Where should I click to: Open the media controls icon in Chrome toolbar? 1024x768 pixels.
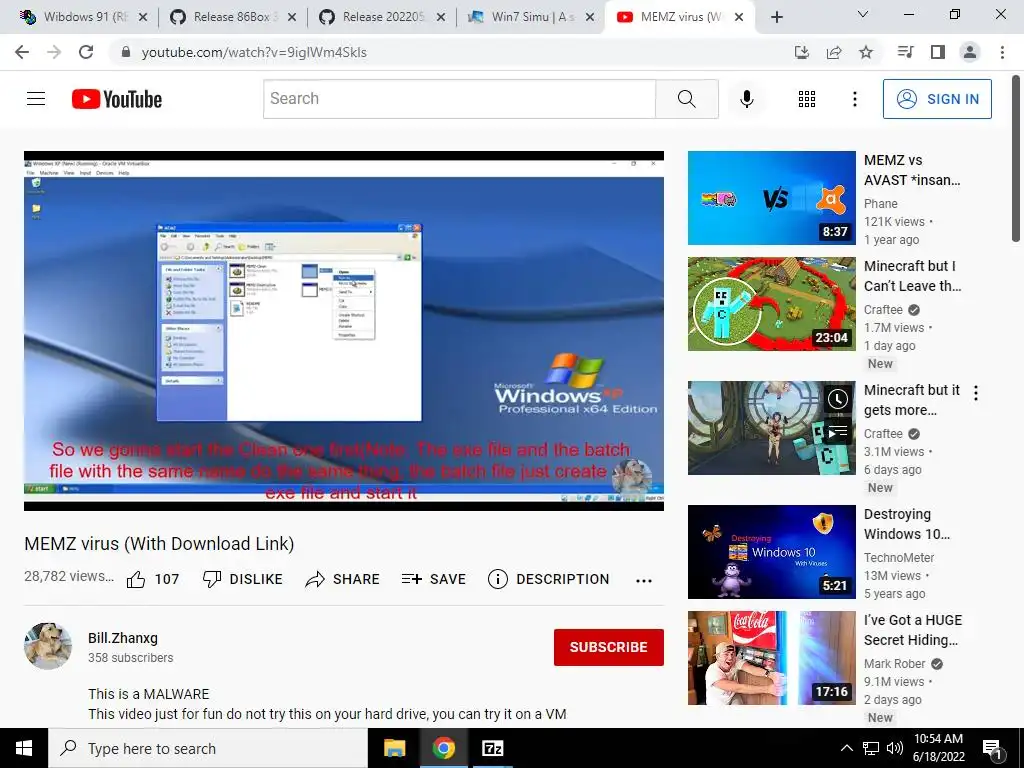point(905,52)
